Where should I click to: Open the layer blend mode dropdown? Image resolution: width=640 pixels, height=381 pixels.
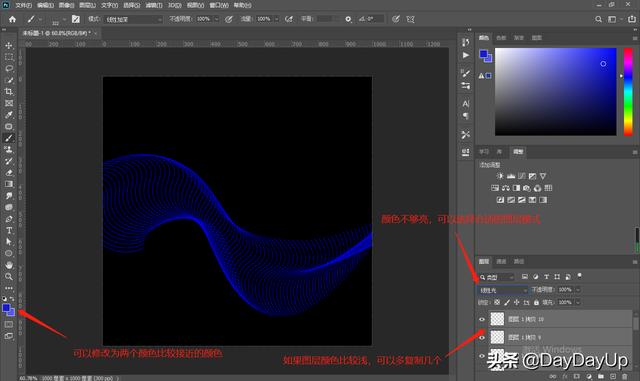click(x=503, y=290)
